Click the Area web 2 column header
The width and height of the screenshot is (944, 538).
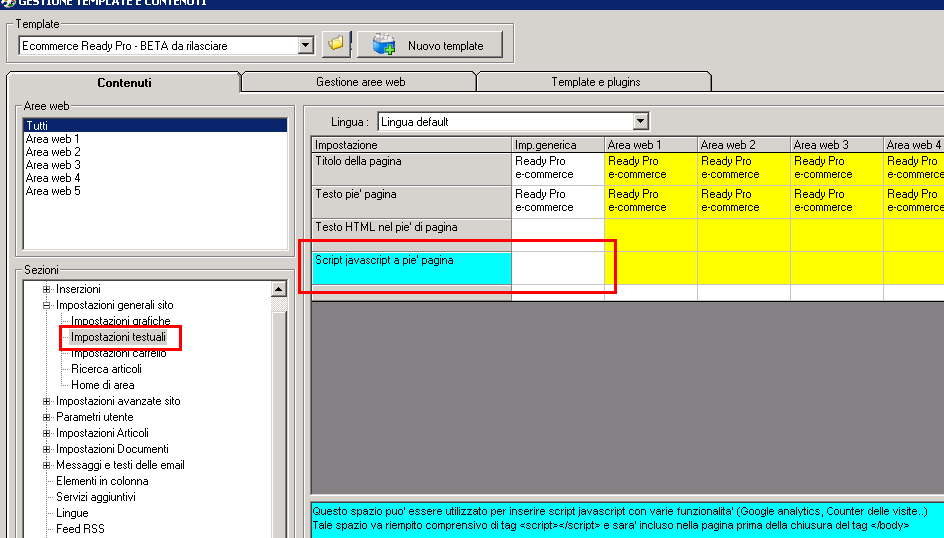[744, 144]
